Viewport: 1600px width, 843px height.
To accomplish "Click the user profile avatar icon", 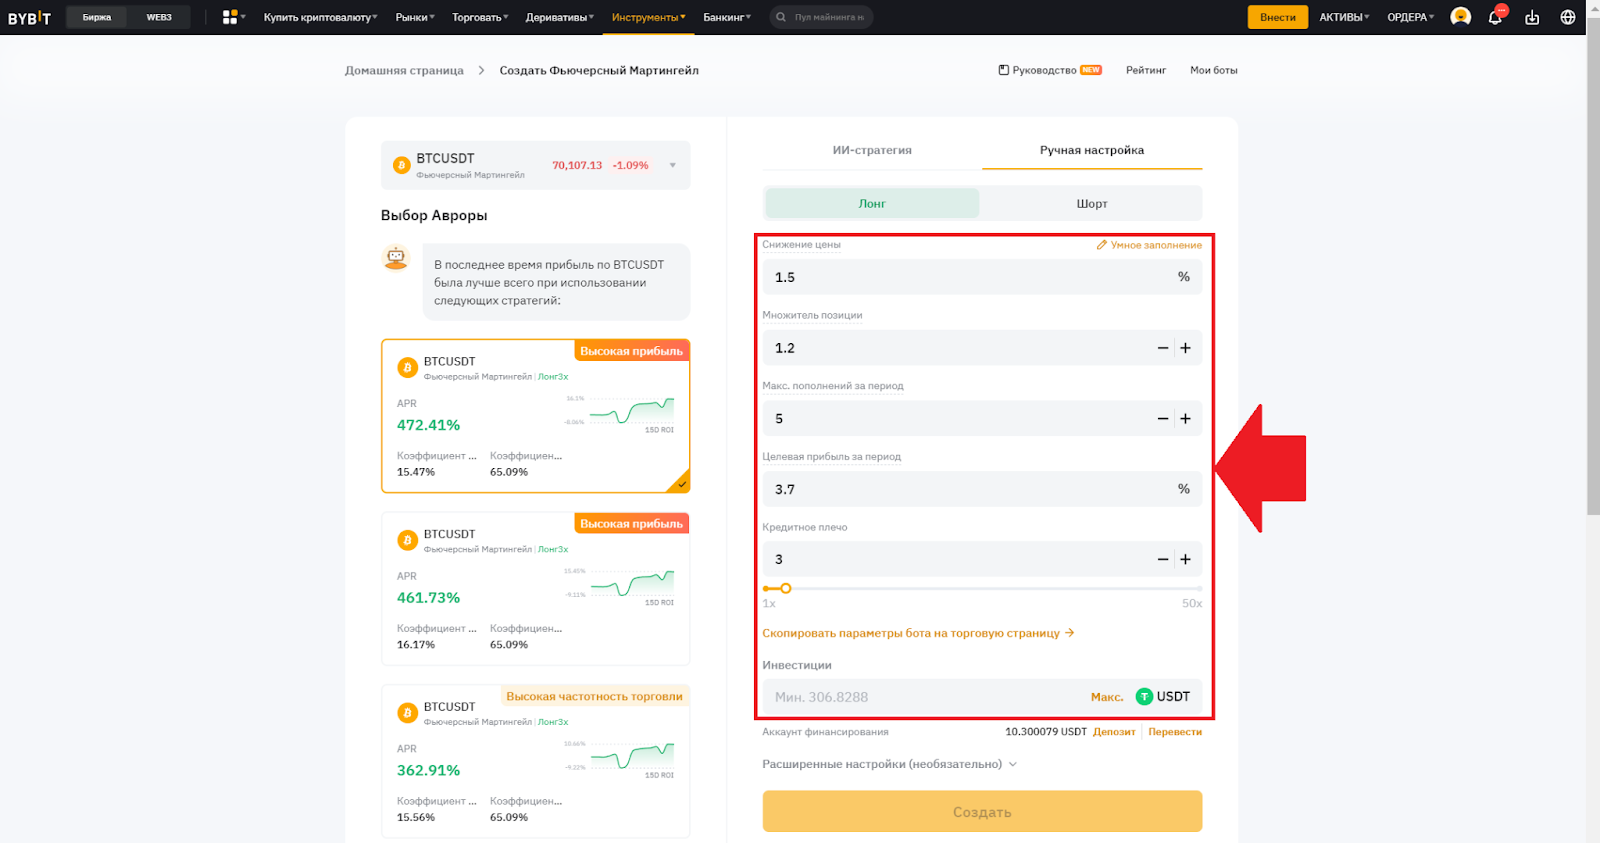I will 1460,17.
